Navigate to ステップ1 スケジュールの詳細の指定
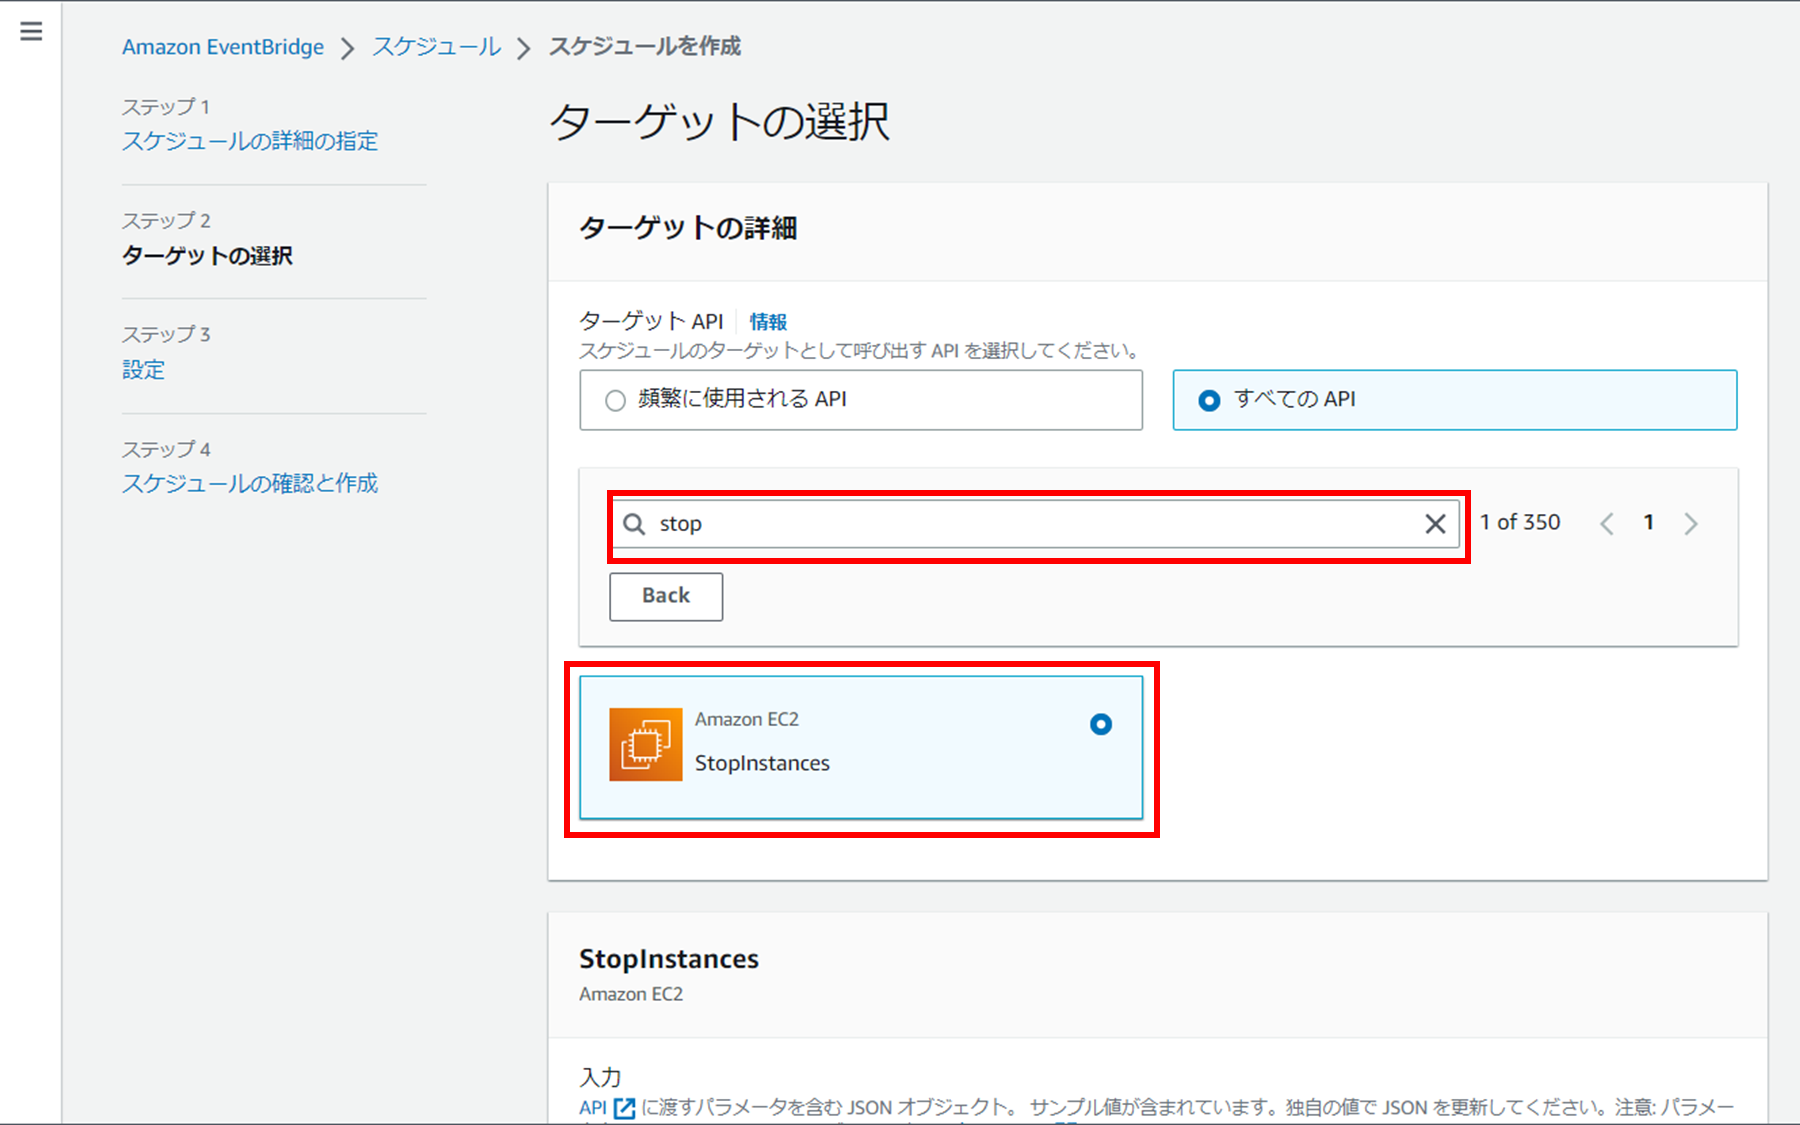Screen dimensions: 1800x1125 pos(249,141)
